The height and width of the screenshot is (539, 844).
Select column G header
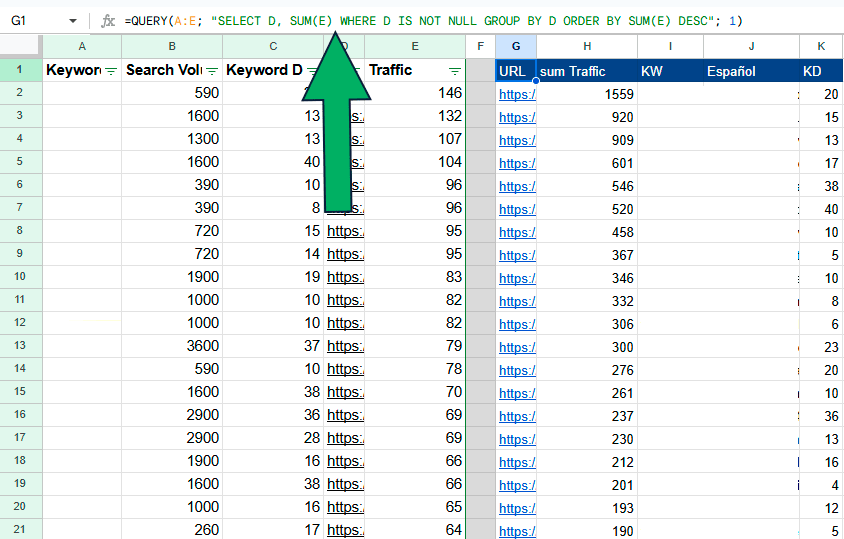(x=515, y=47)
